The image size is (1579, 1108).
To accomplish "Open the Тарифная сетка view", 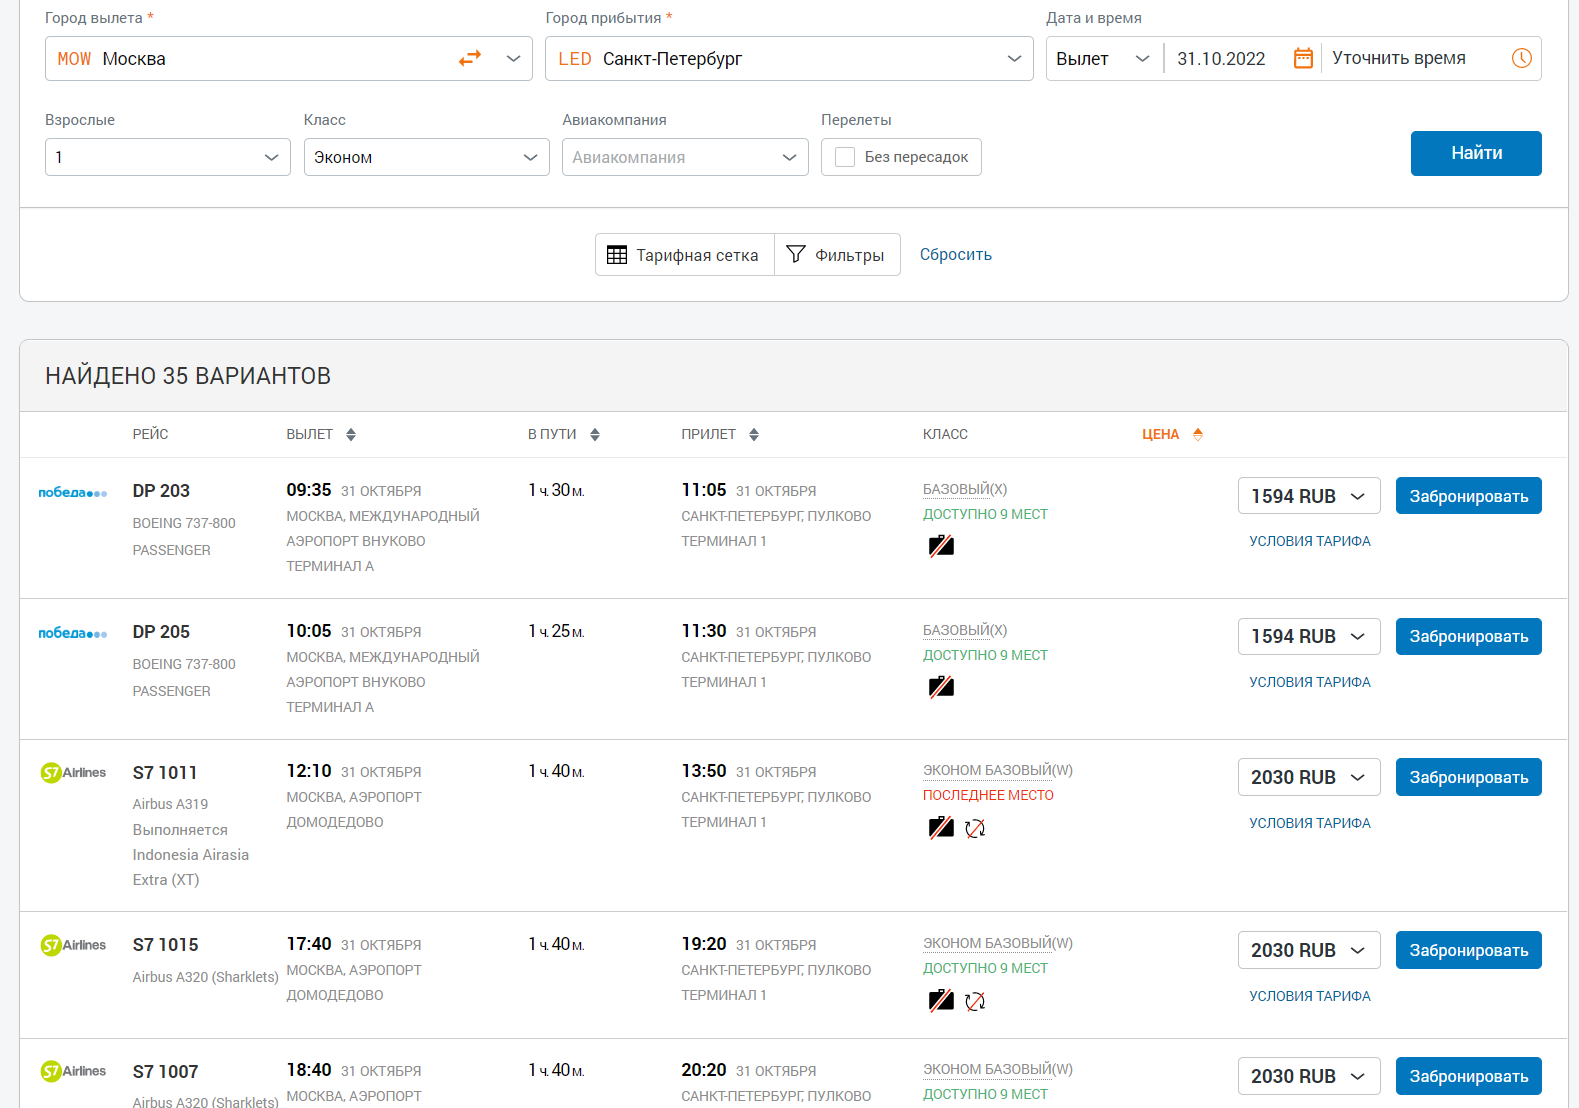I will click(685, 255).
